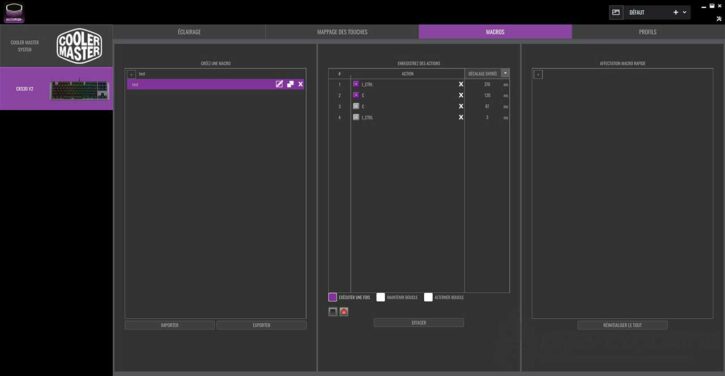
Task: Select key-up icon of action row 3
Action: point(356,106)
